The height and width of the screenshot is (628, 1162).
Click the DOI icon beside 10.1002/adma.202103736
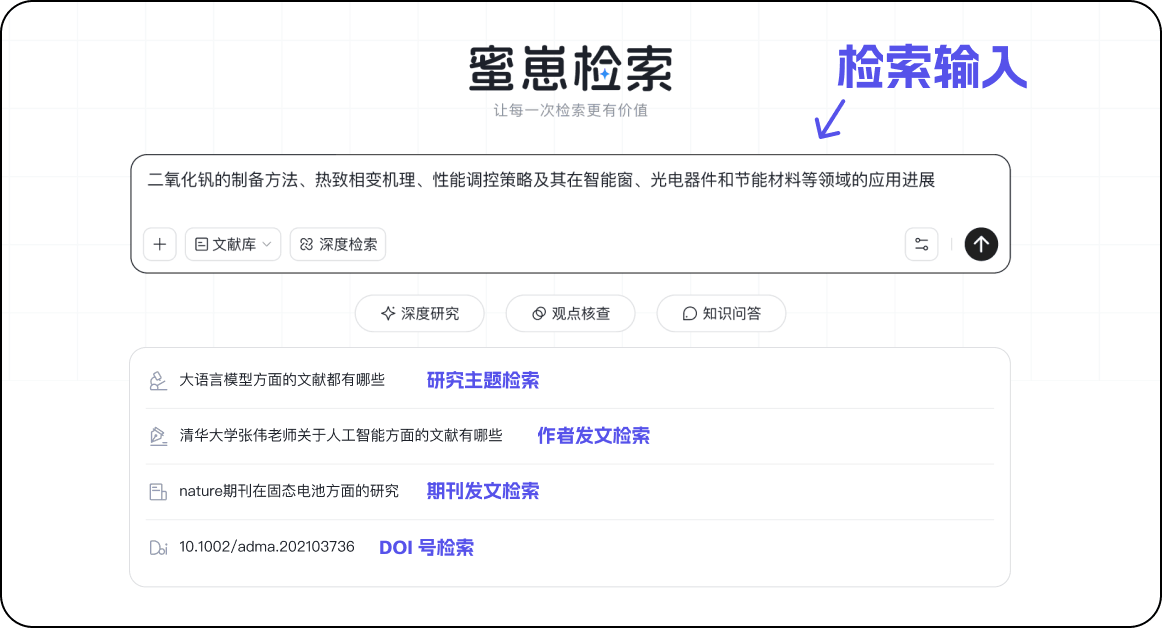click(159, 548)
